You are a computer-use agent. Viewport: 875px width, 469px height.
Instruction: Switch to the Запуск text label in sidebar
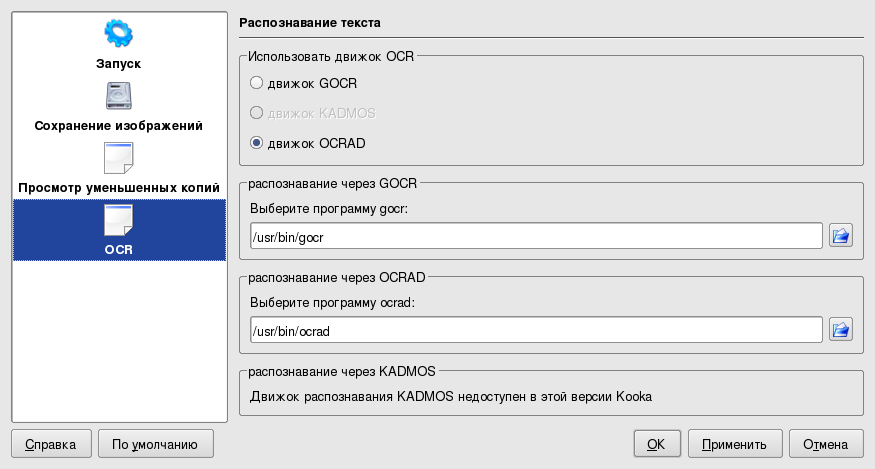coord(119,64)
